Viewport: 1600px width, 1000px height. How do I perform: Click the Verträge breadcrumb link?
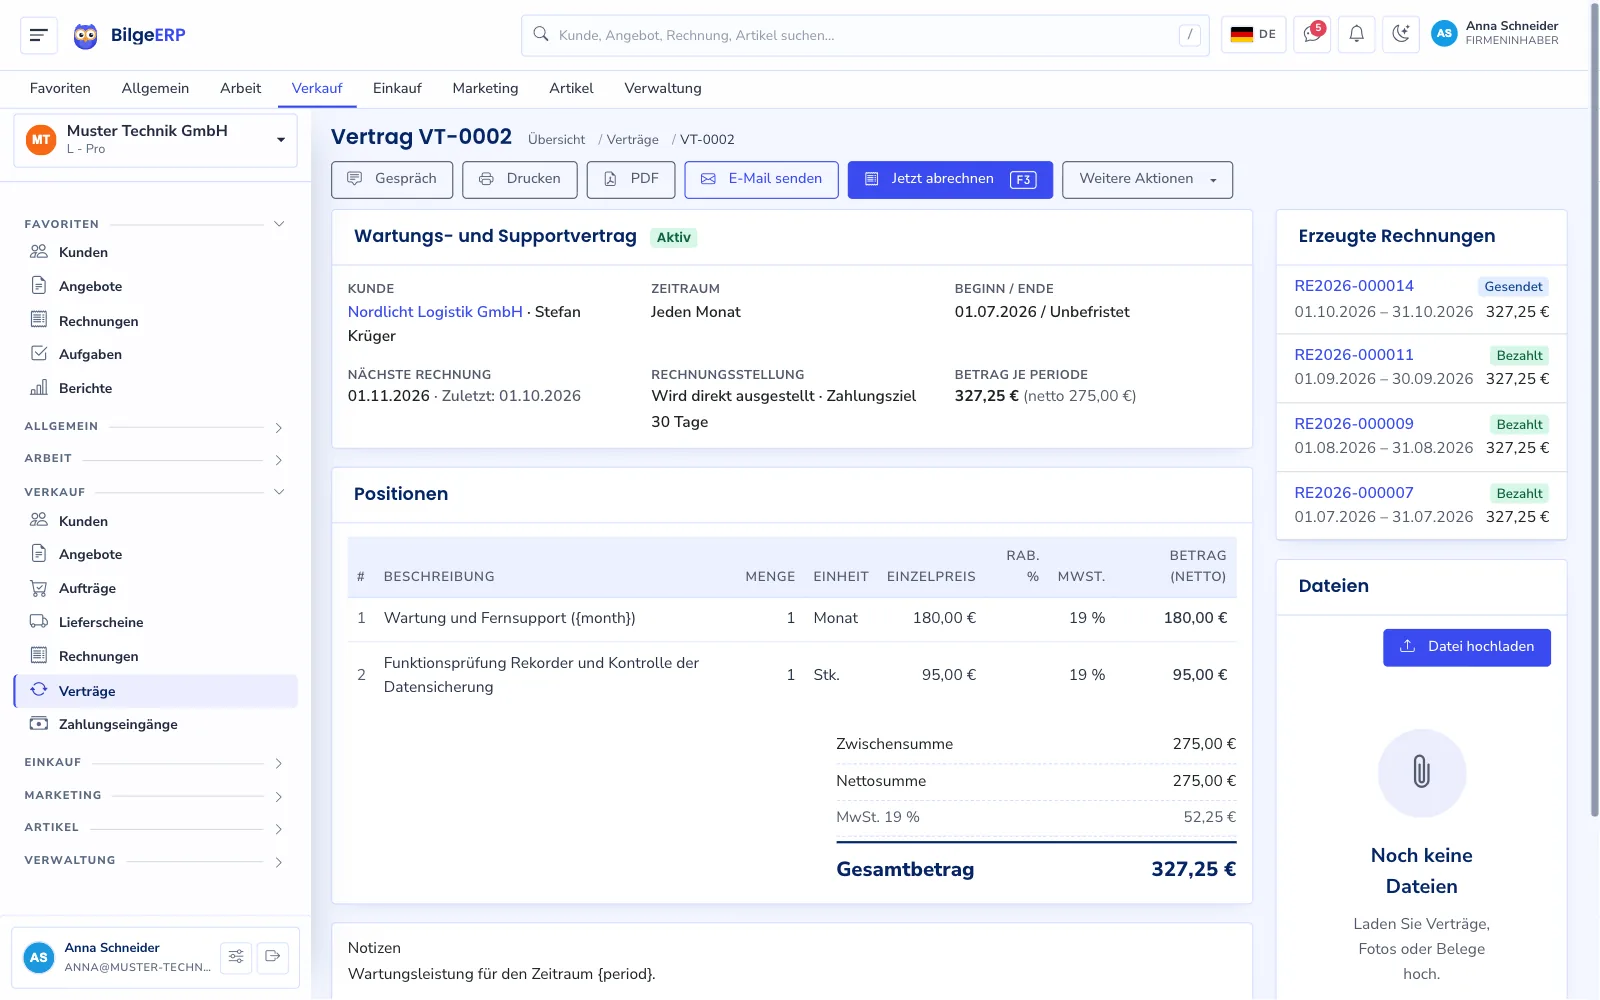click(632, 140)
